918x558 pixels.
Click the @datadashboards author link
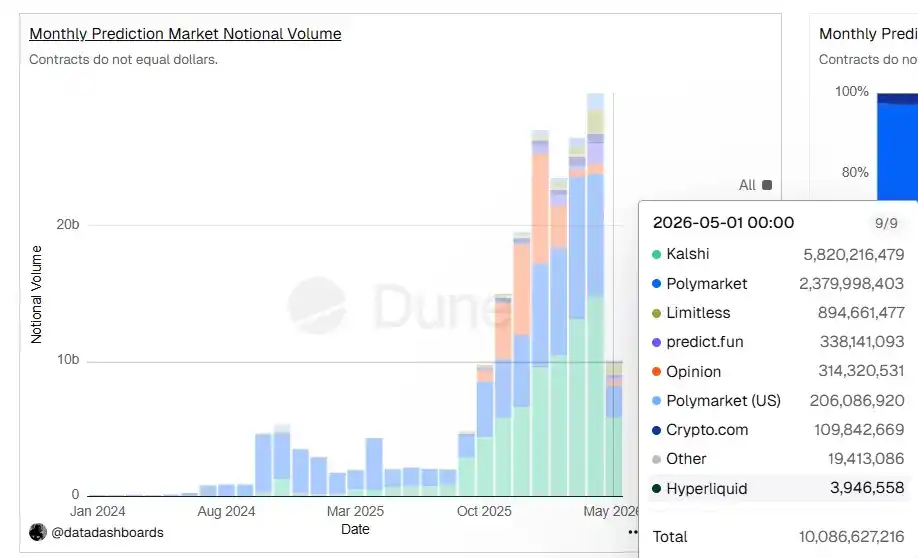107,532
